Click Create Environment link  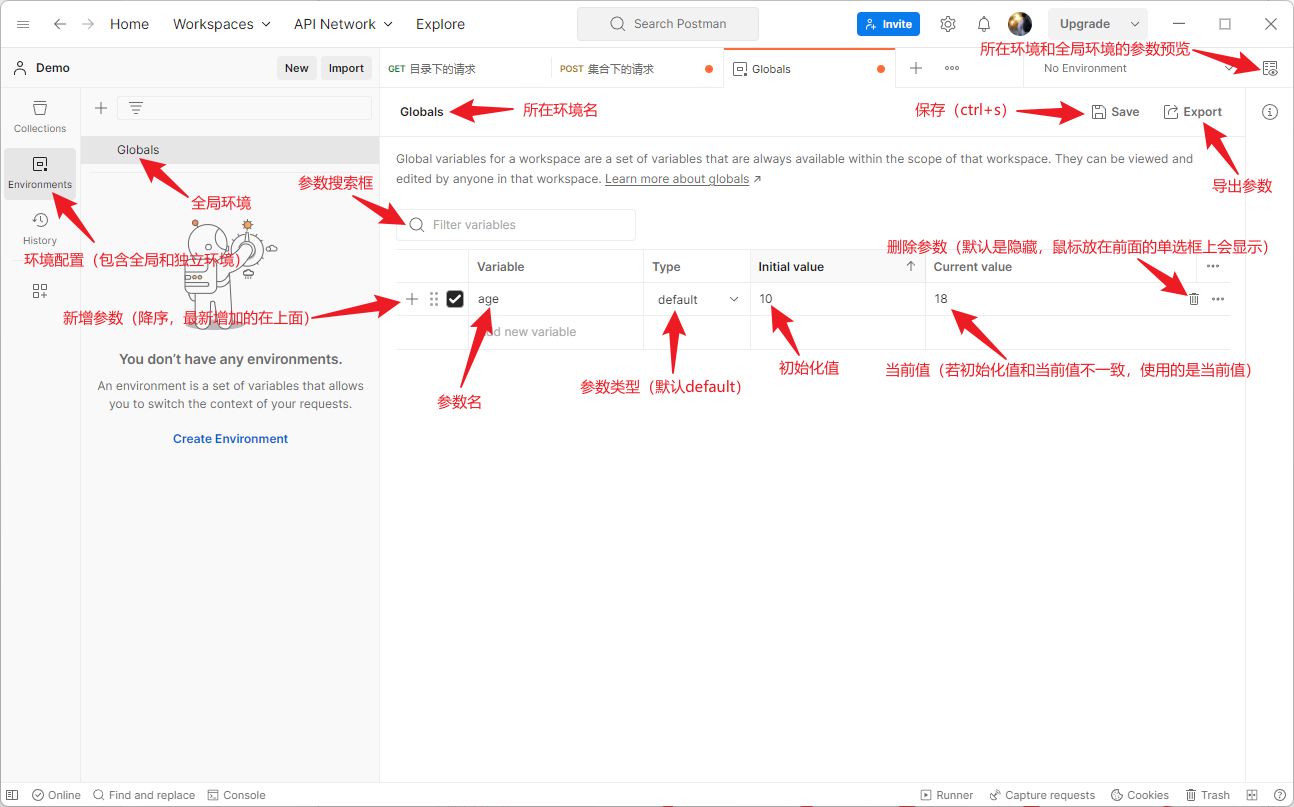tap(230, 439)
